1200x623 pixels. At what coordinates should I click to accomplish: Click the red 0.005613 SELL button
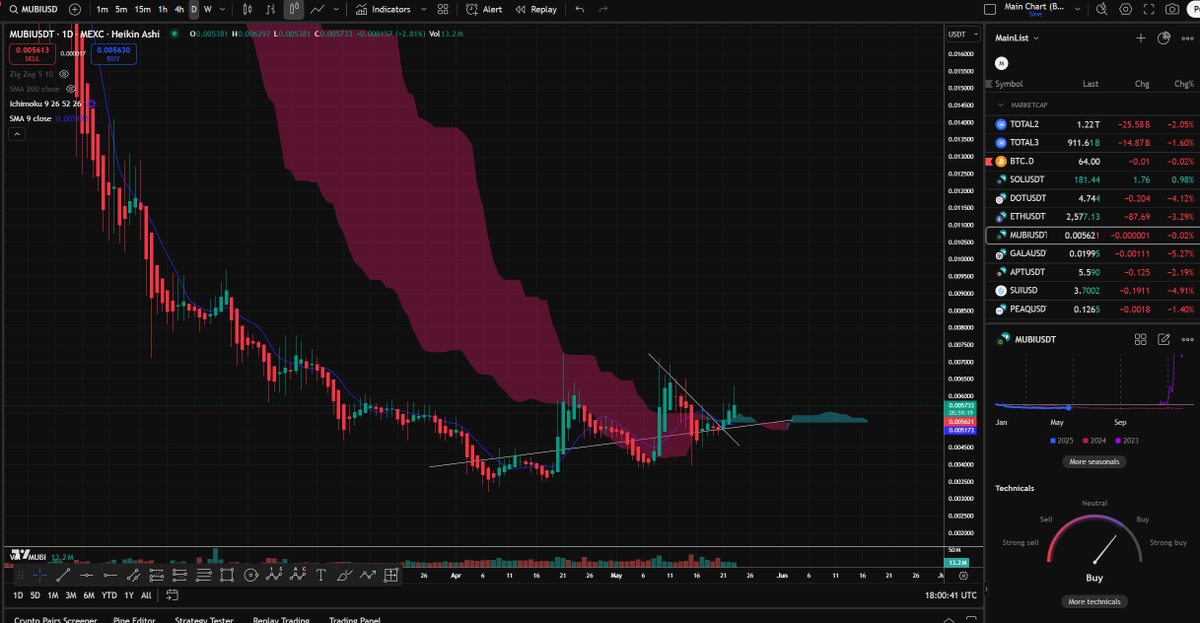click(32, 54)
